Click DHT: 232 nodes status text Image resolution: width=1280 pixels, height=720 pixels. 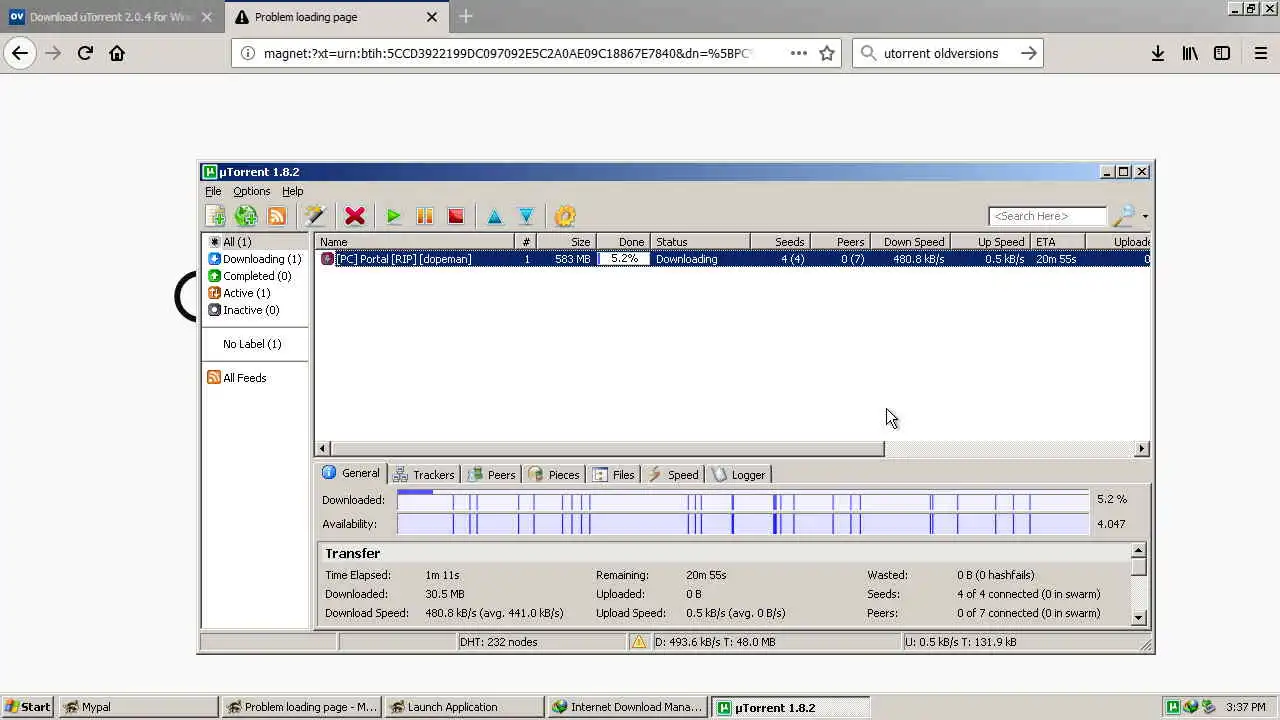pos(498,642)
